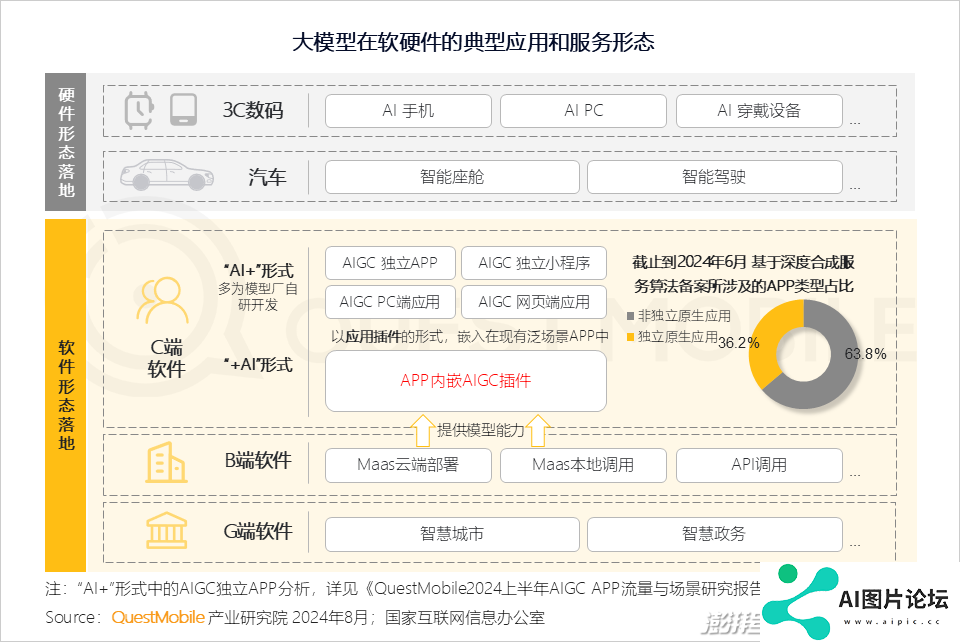This screenshot has width=960, height=642.
Task: Click the 36.2% value label
Action: 738,343
